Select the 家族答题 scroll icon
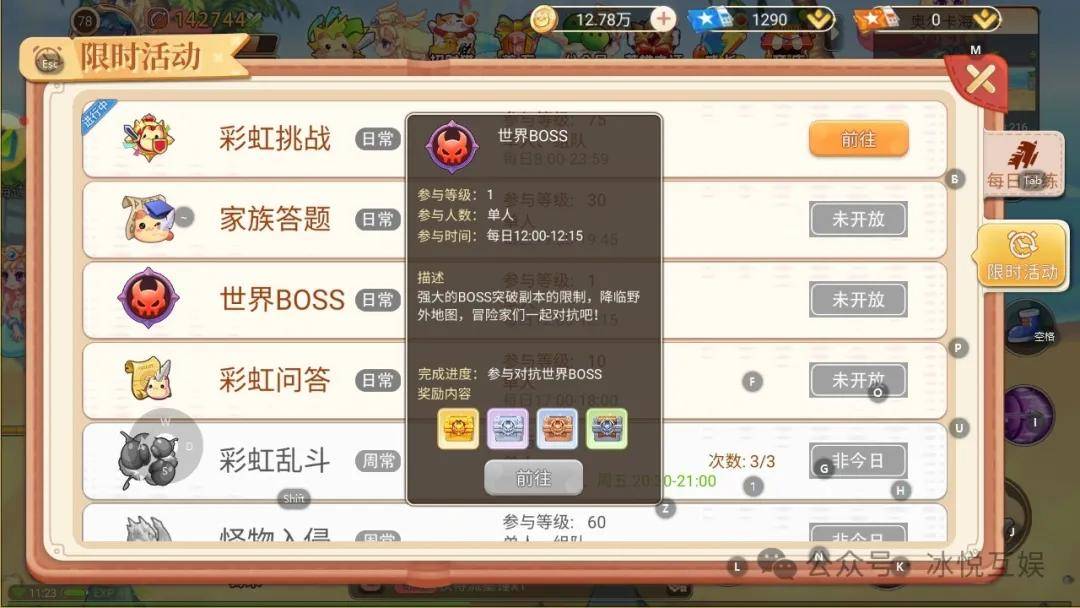The width and height of the screenshot is (1080, 608). pyautogui.click(x=148, y=219)
